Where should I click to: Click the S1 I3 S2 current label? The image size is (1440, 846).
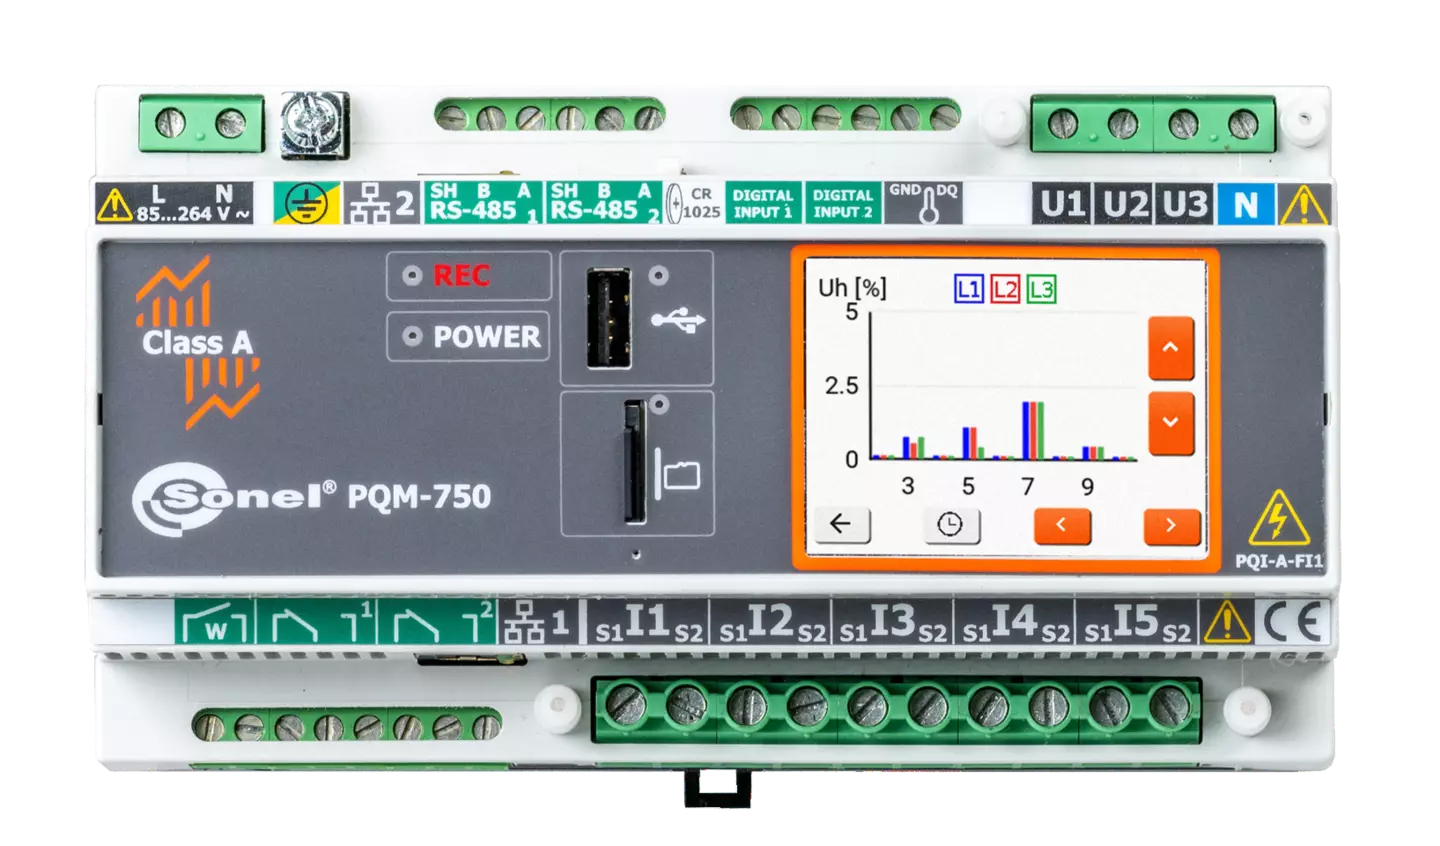click(893, 622)
